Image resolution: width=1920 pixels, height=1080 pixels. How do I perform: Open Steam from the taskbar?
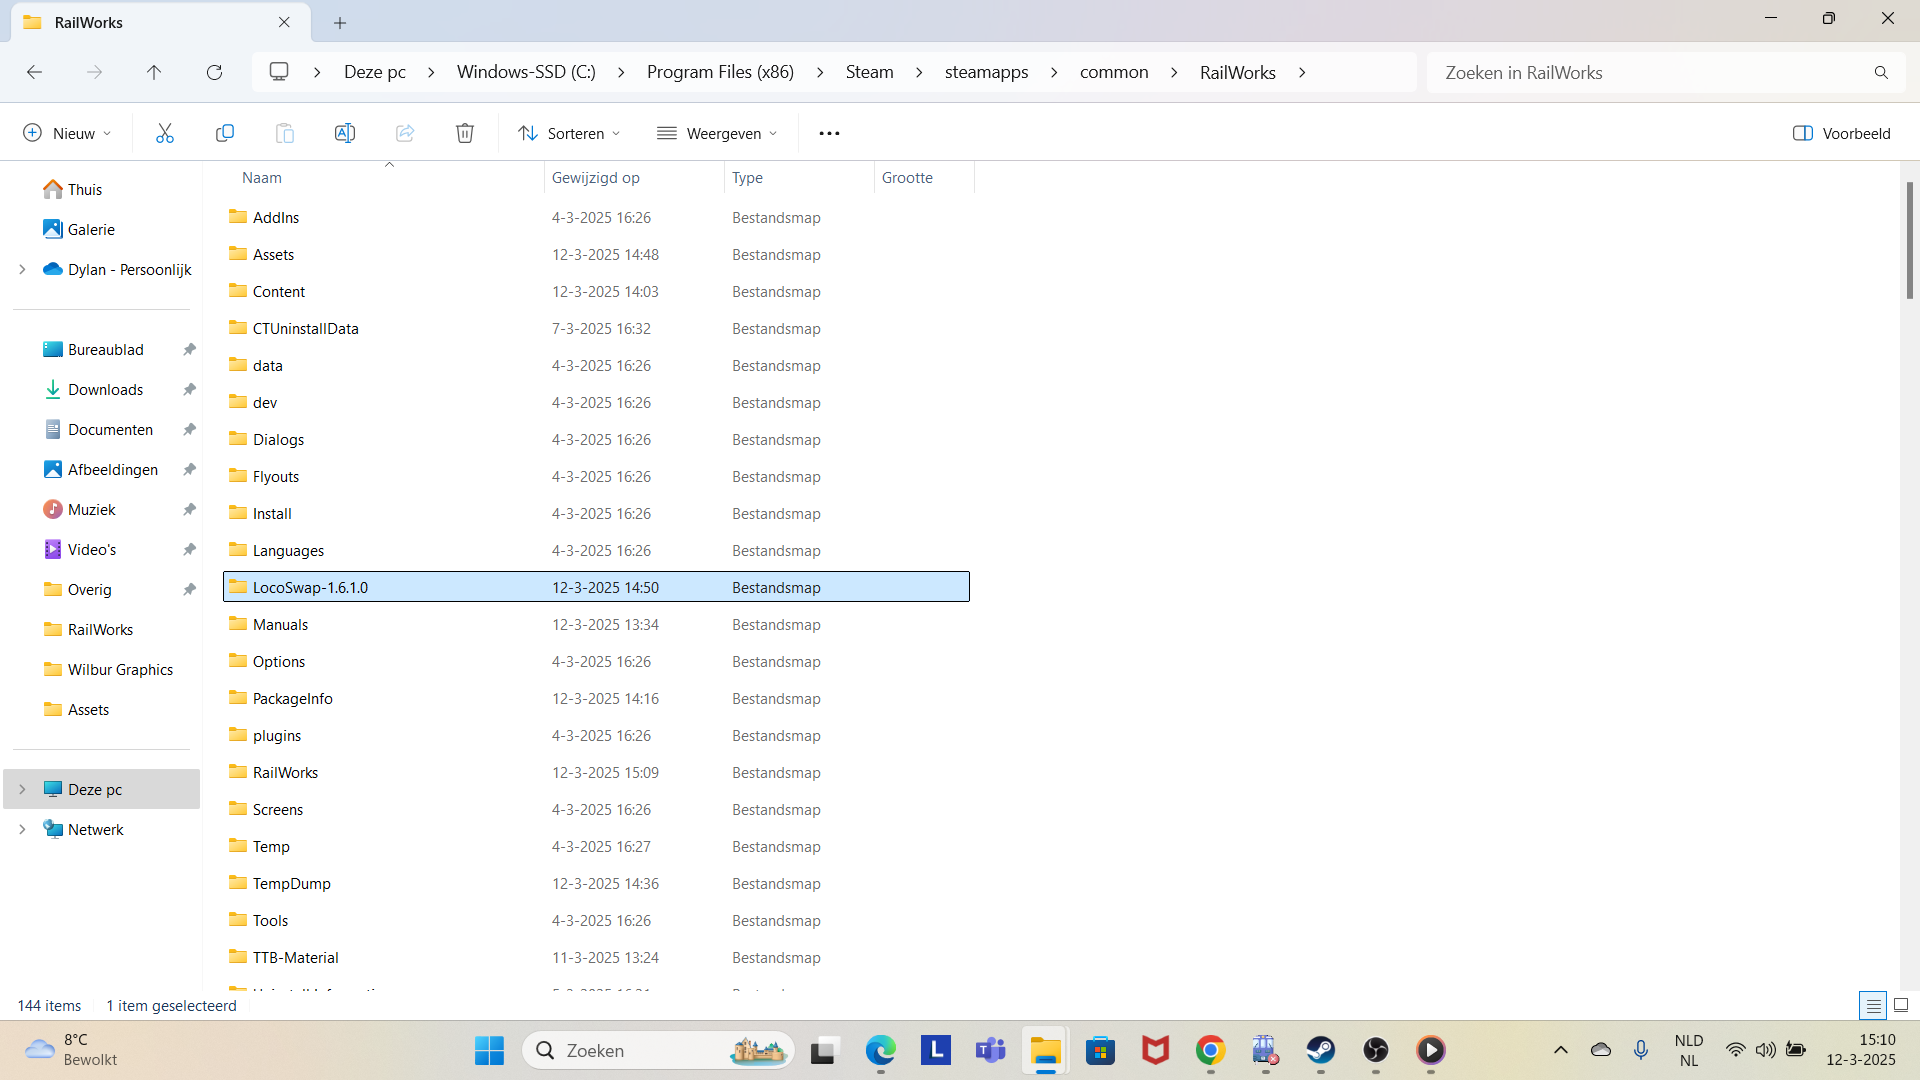[1321, 1050]
